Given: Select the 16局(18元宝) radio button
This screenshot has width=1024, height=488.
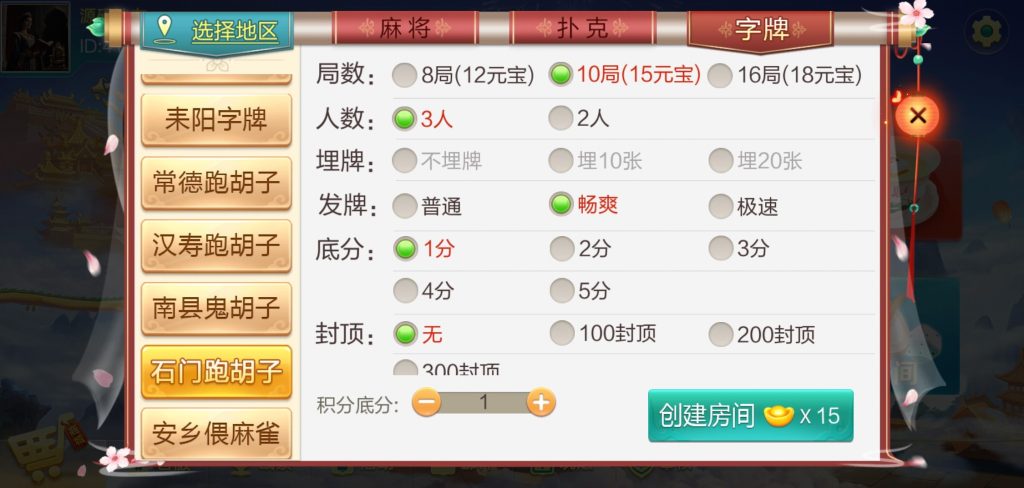Looking at the screenshot, I should pos(784,76).
